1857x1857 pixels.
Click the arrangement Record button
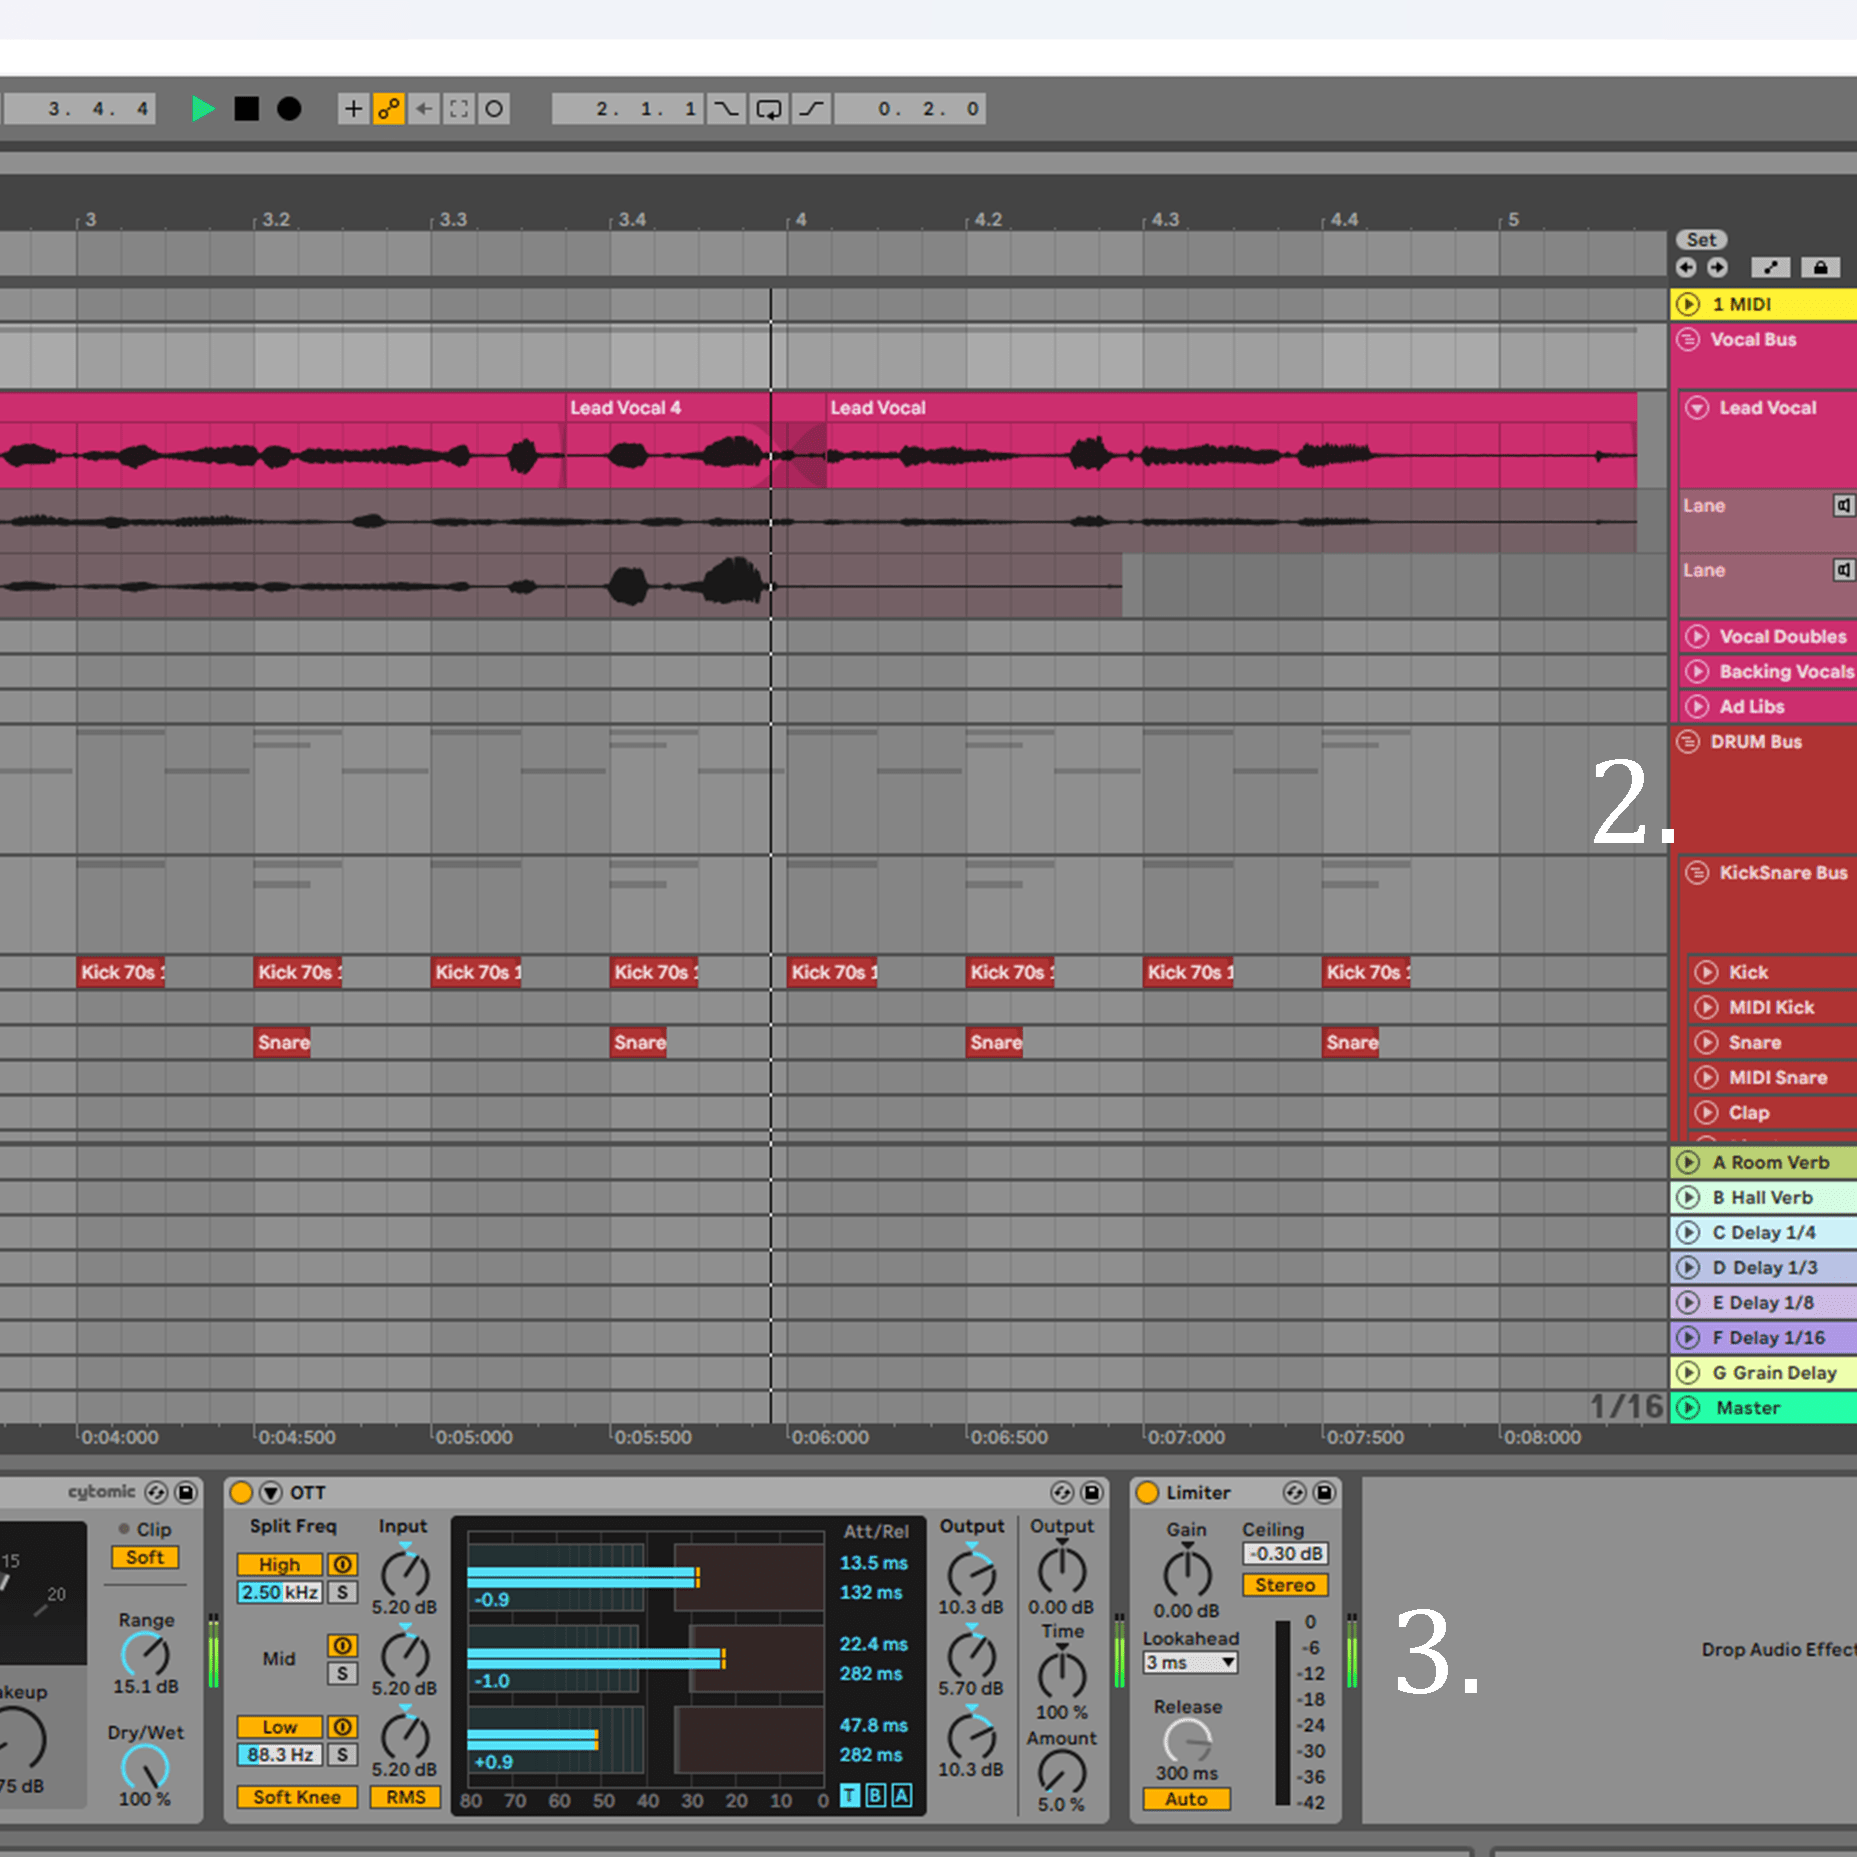[289, 108]
